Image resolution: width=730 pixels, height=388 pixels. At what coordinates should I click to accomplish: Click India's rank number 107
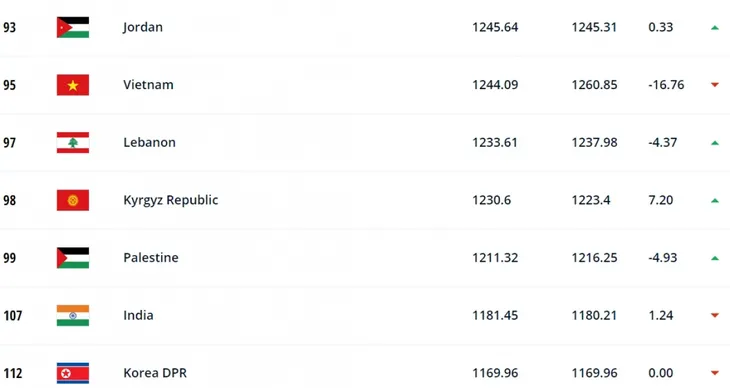[x=13, y=316]
